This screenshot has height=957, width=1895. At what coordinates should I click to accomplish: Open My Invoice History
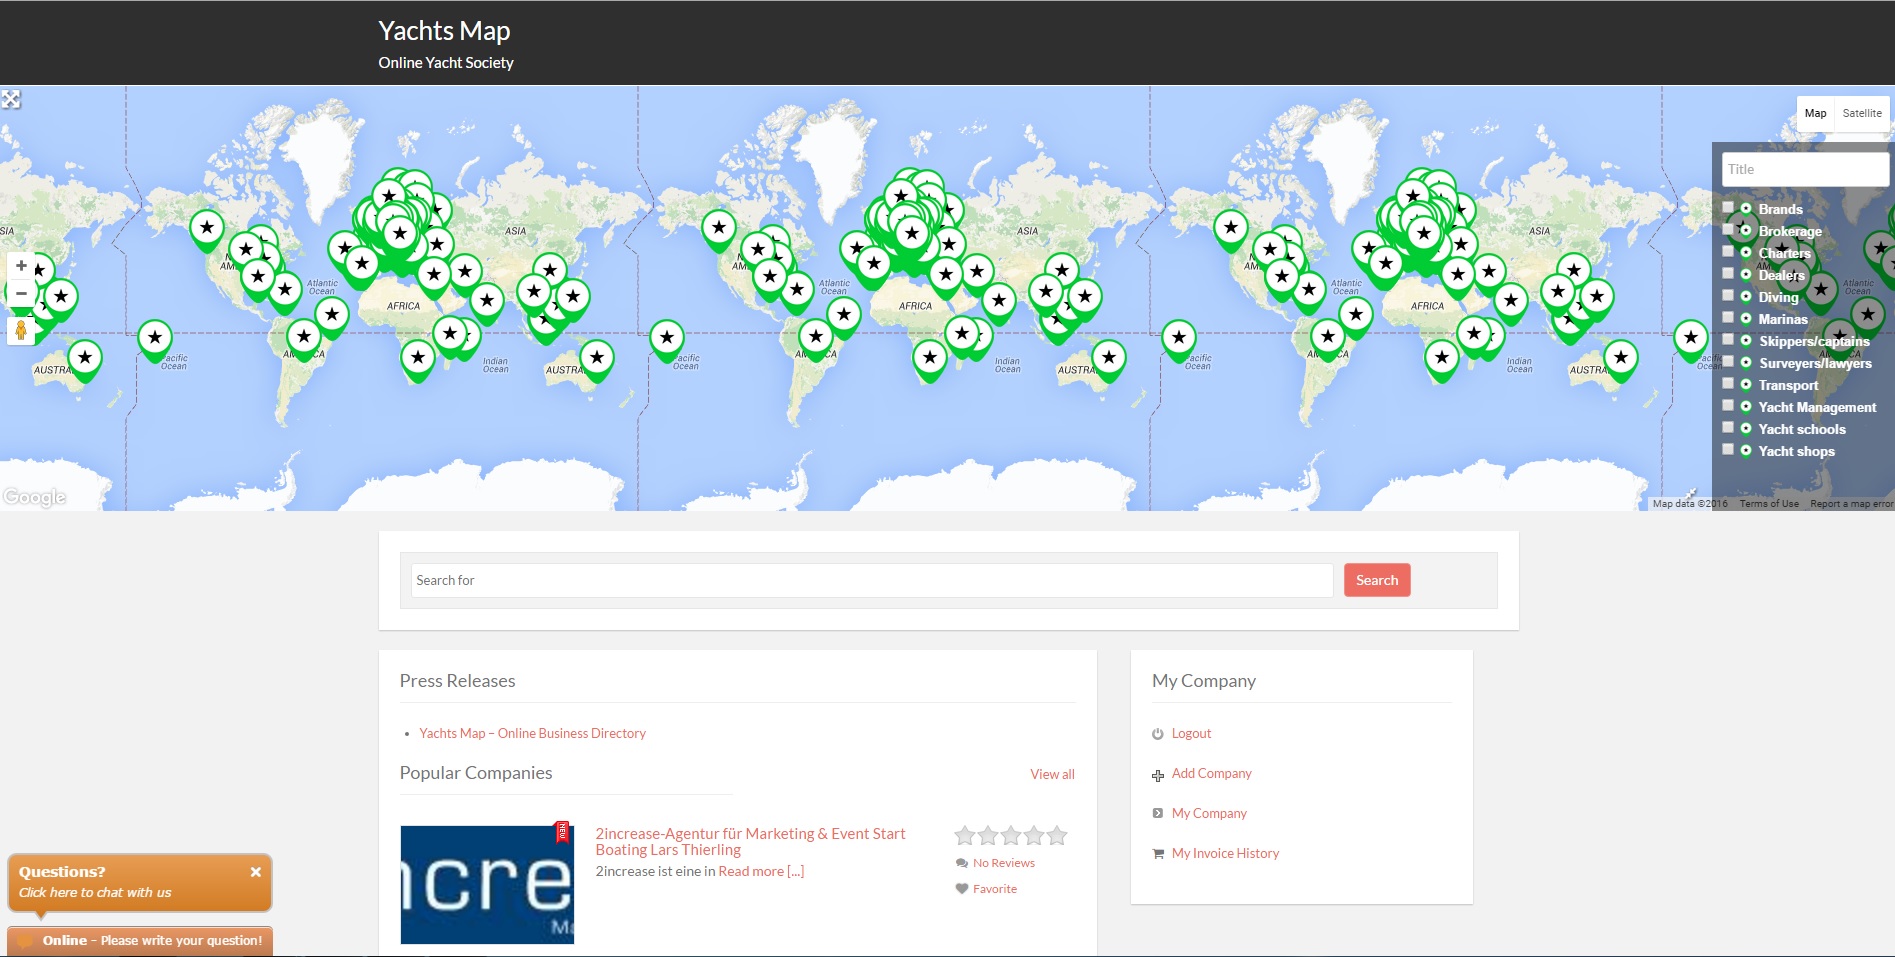(x=1225, y=853)
